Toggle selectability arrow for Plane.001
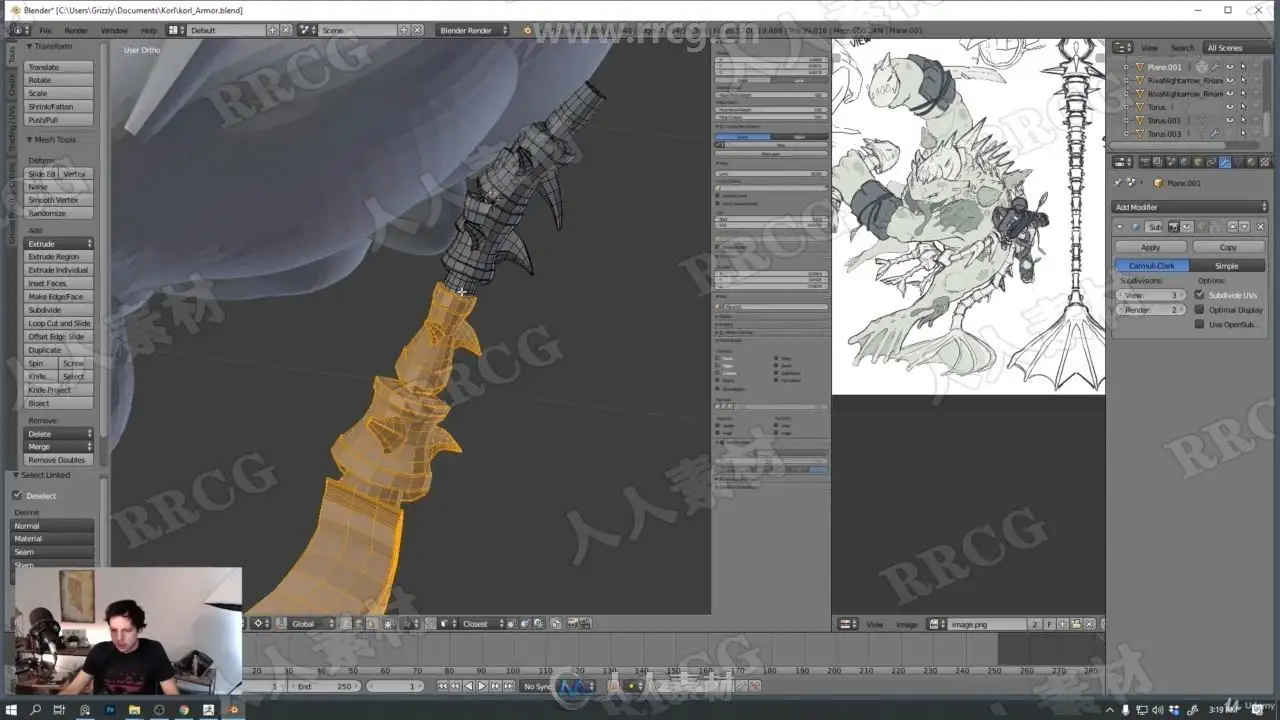The image size is (1280, 720). point(1243,67)
